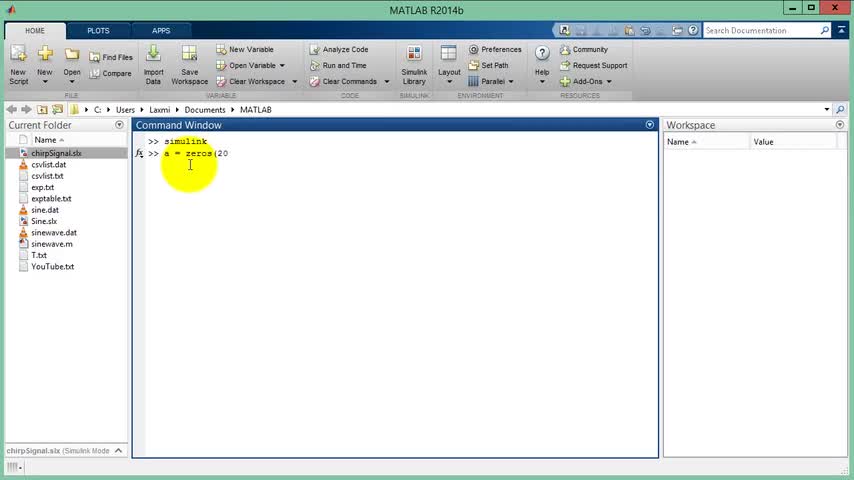The width and height of the screenshot is (854, 480).
Task: Click the quick access Help icon
Action: pos(693,31)
